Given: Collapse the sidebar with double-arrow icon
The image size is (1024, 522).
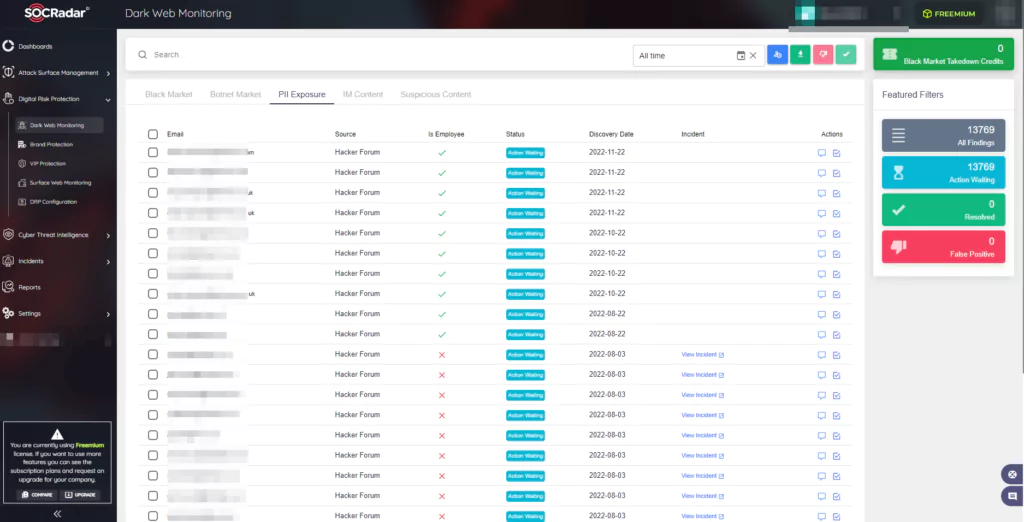Looking at the screenshot, I should pos(57,514).
